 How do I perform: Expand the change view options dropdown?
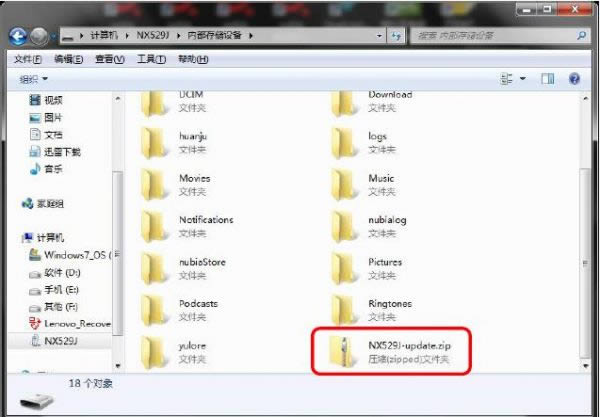click(x=521, y=78)
